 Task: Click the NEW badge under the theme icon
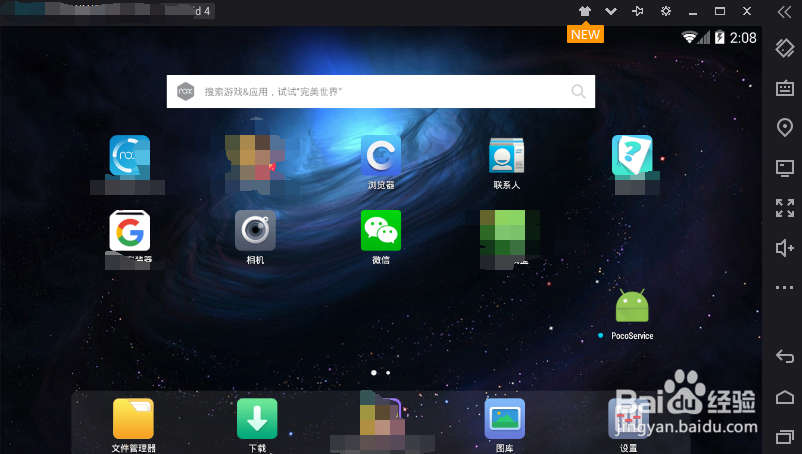click(585, 34)
